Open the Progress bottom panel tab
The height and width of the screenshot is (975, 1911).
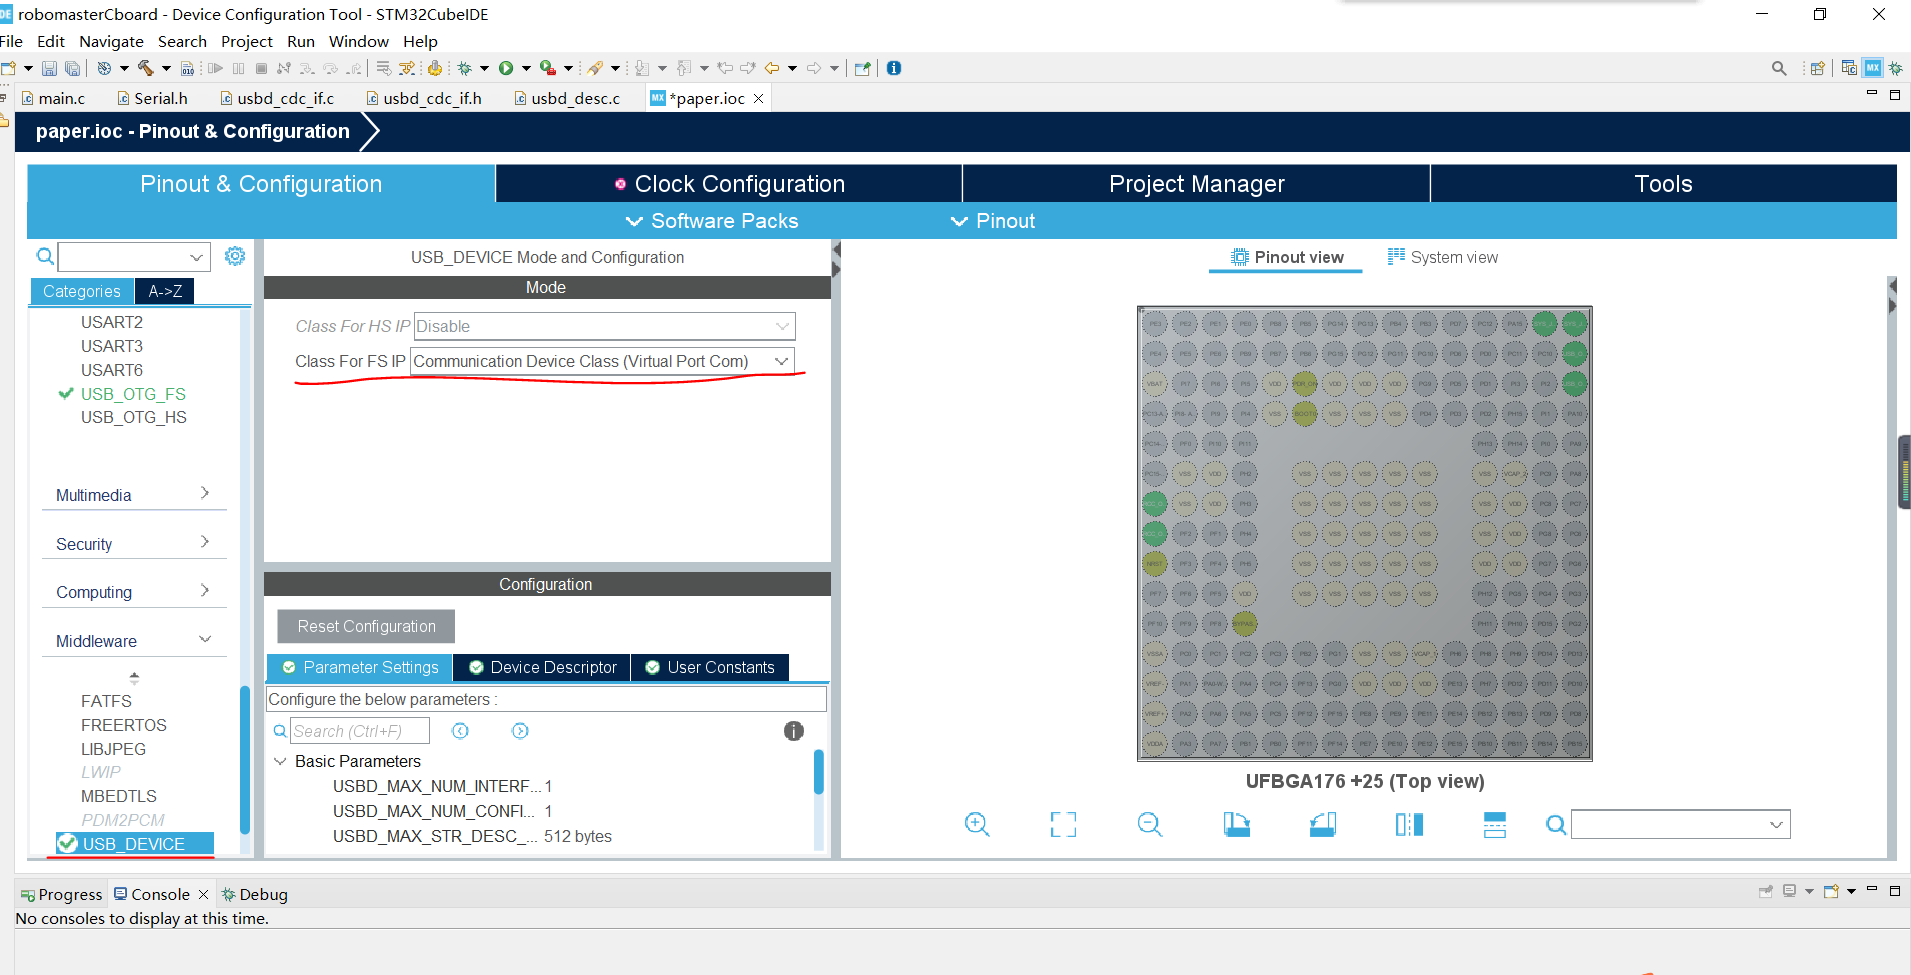(62, 894)
